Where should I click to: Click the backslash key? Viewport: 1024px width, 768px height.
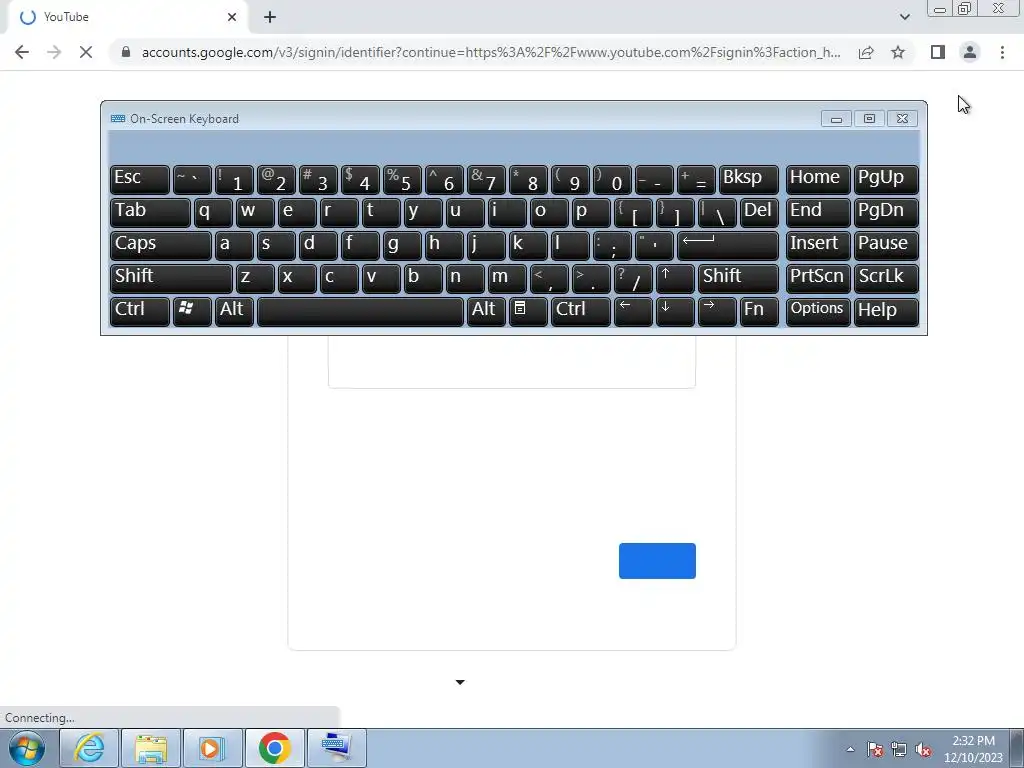coord(716,212)
